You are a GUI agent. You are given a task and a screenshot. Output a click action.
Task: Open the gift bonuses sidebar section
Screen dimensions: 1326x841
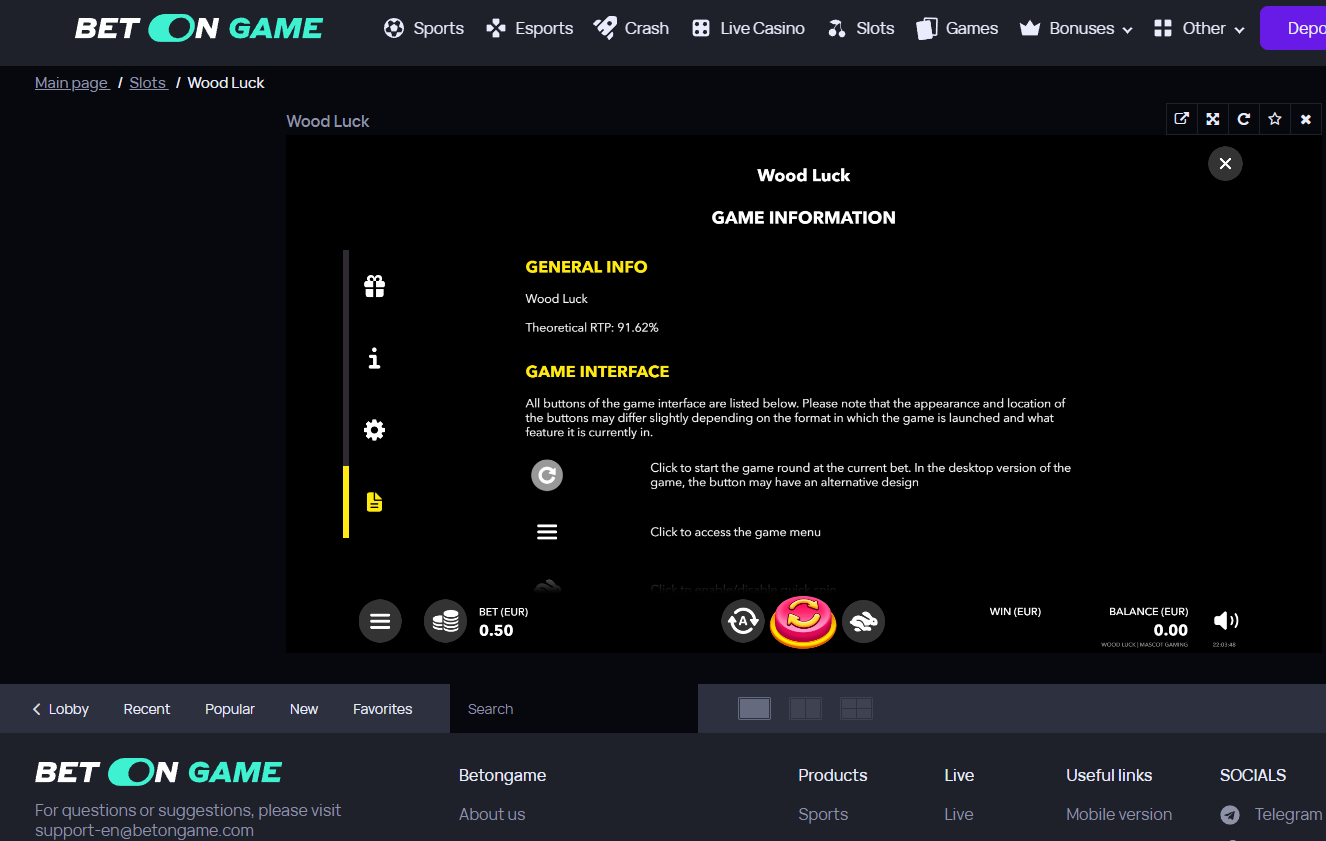pyautogui.click(x=374, y=286)
